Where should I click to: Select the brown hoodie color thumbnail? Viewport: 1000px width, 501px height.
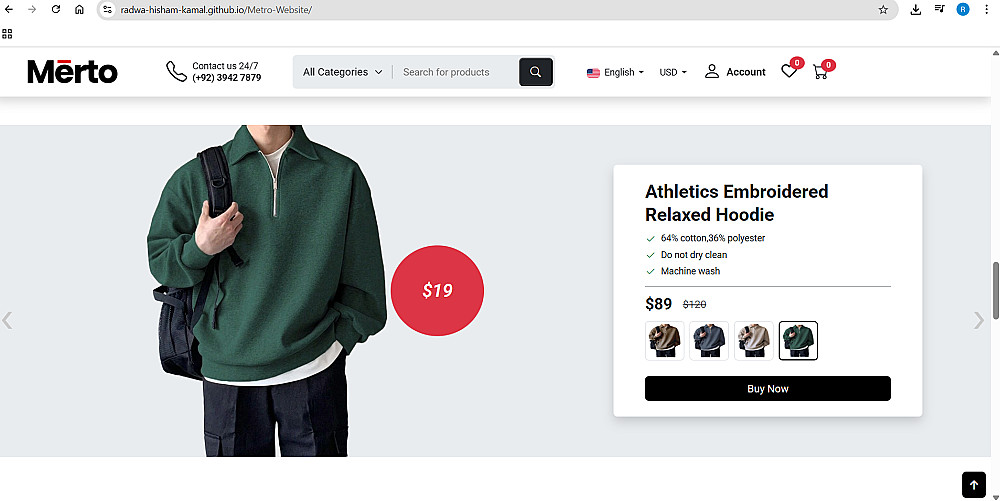coord(664,340)
